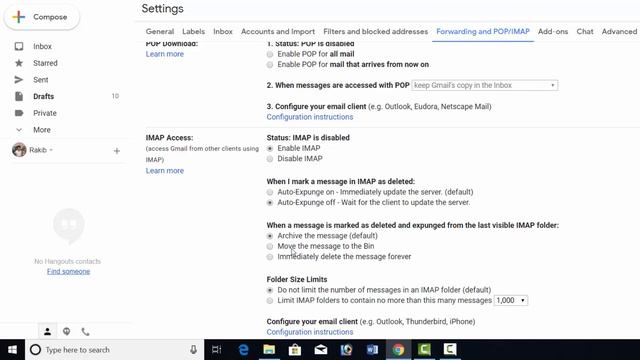Screen dimensions: 640x360
Task: Select Move the message to the Bin
Action: click(270, 247)
